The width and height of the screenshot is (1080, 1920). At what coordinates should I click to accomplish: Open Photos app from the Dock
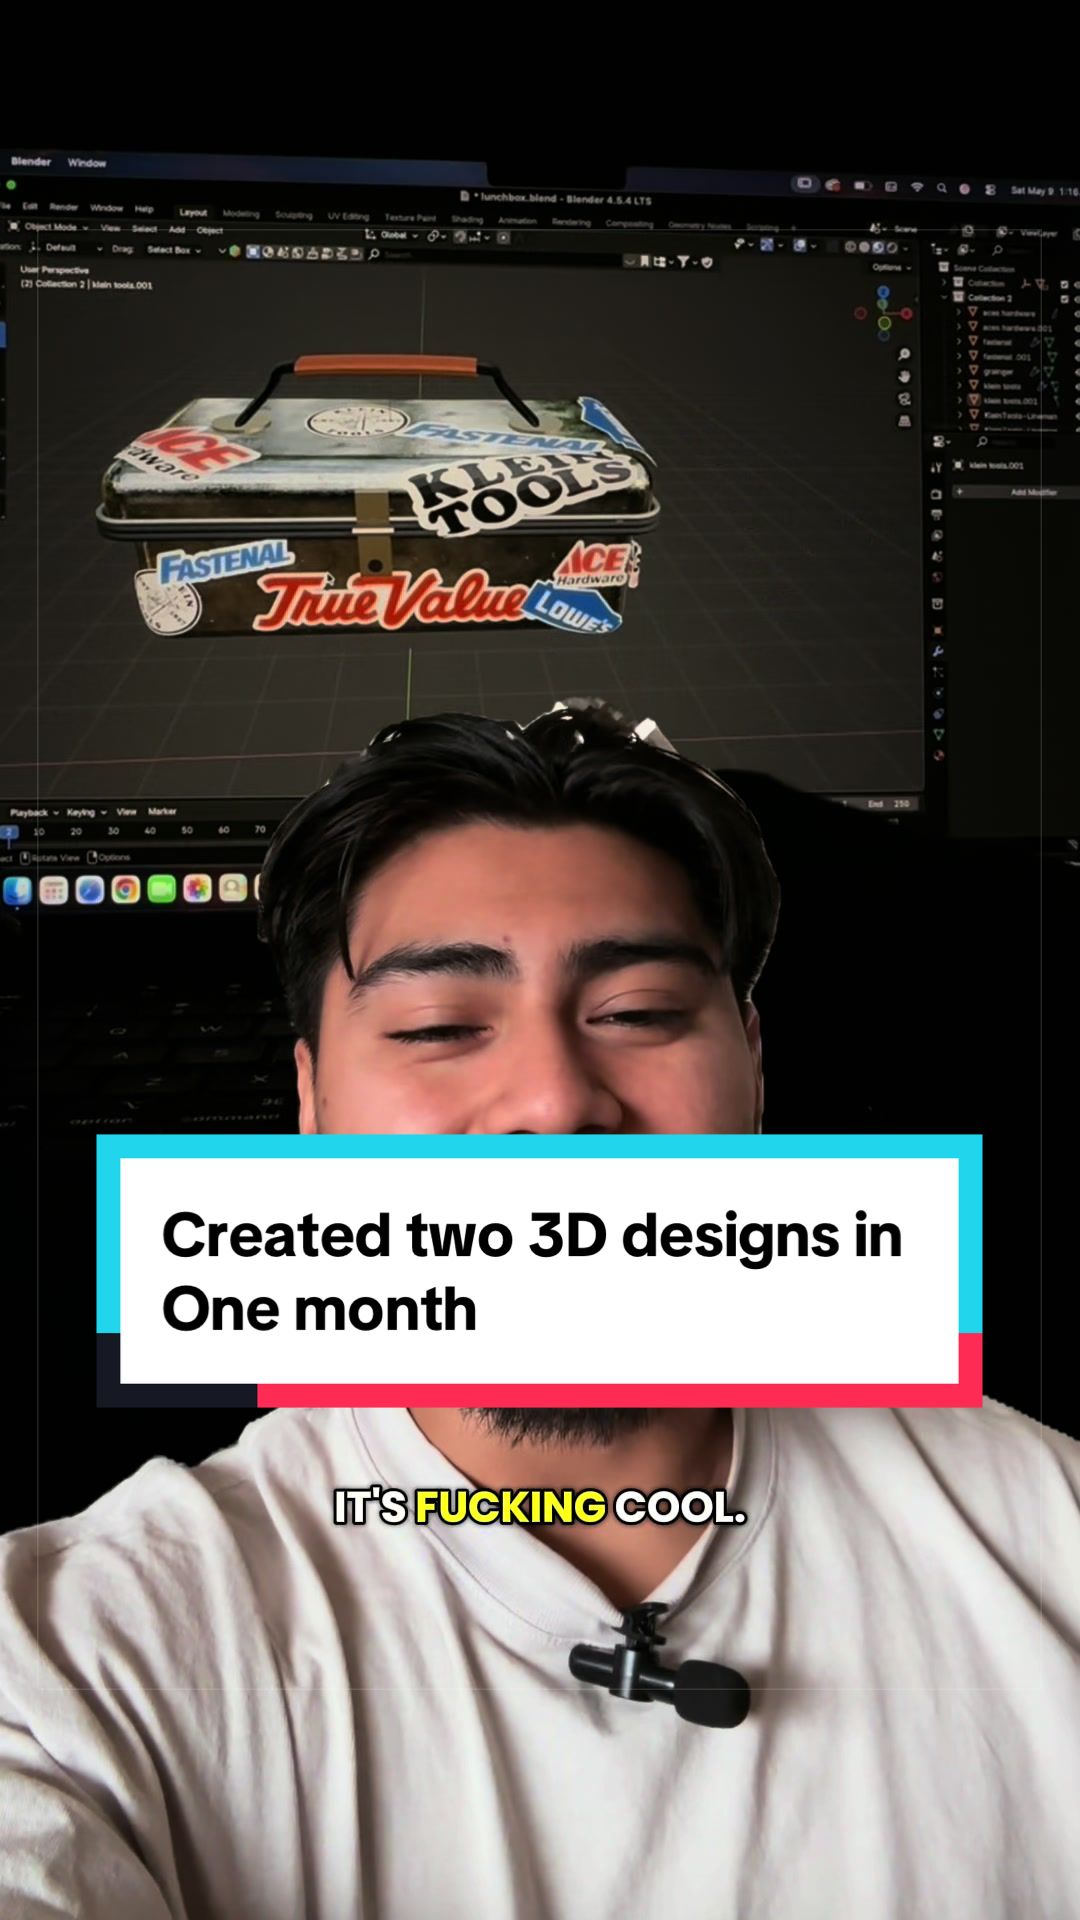[198, 888]
